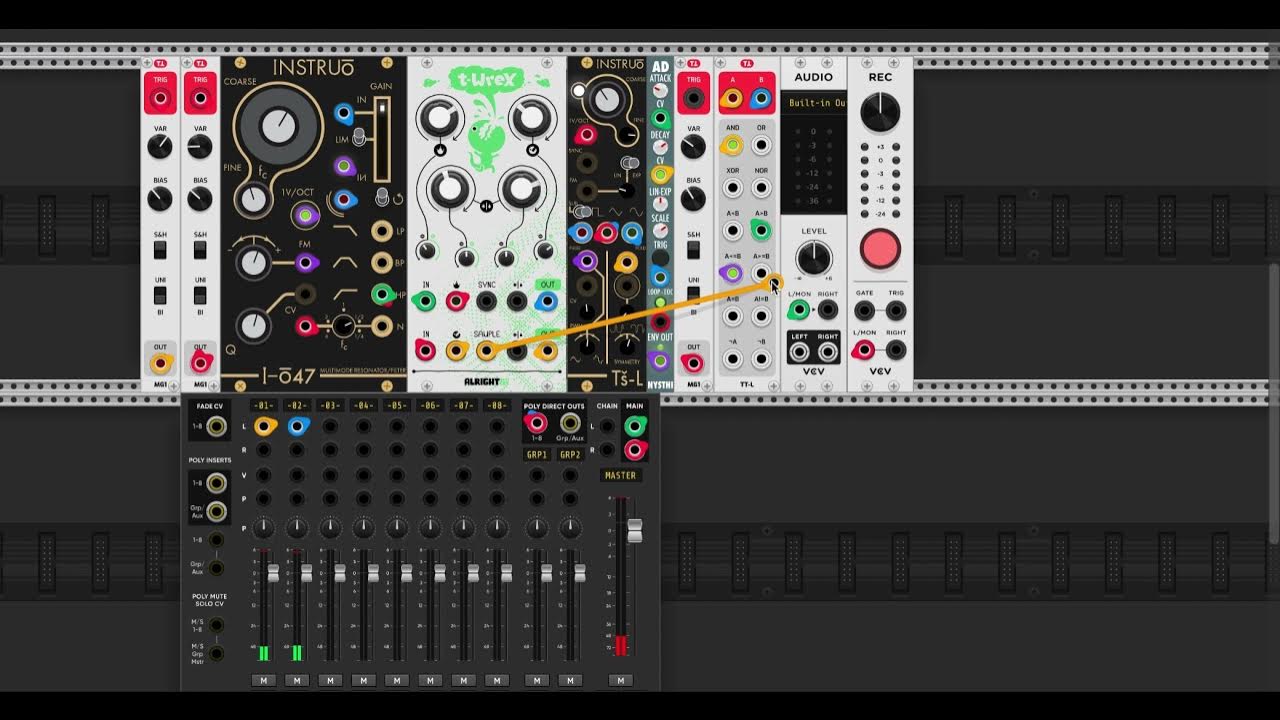
Task: Click the TRIG button on NYSTHI AD module
Action: pos(659,257)
